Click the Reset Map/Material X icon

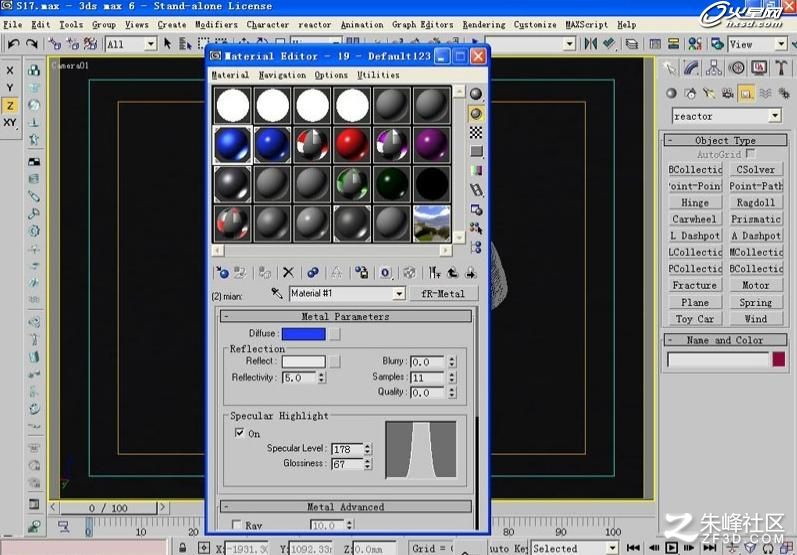point(288,273)
